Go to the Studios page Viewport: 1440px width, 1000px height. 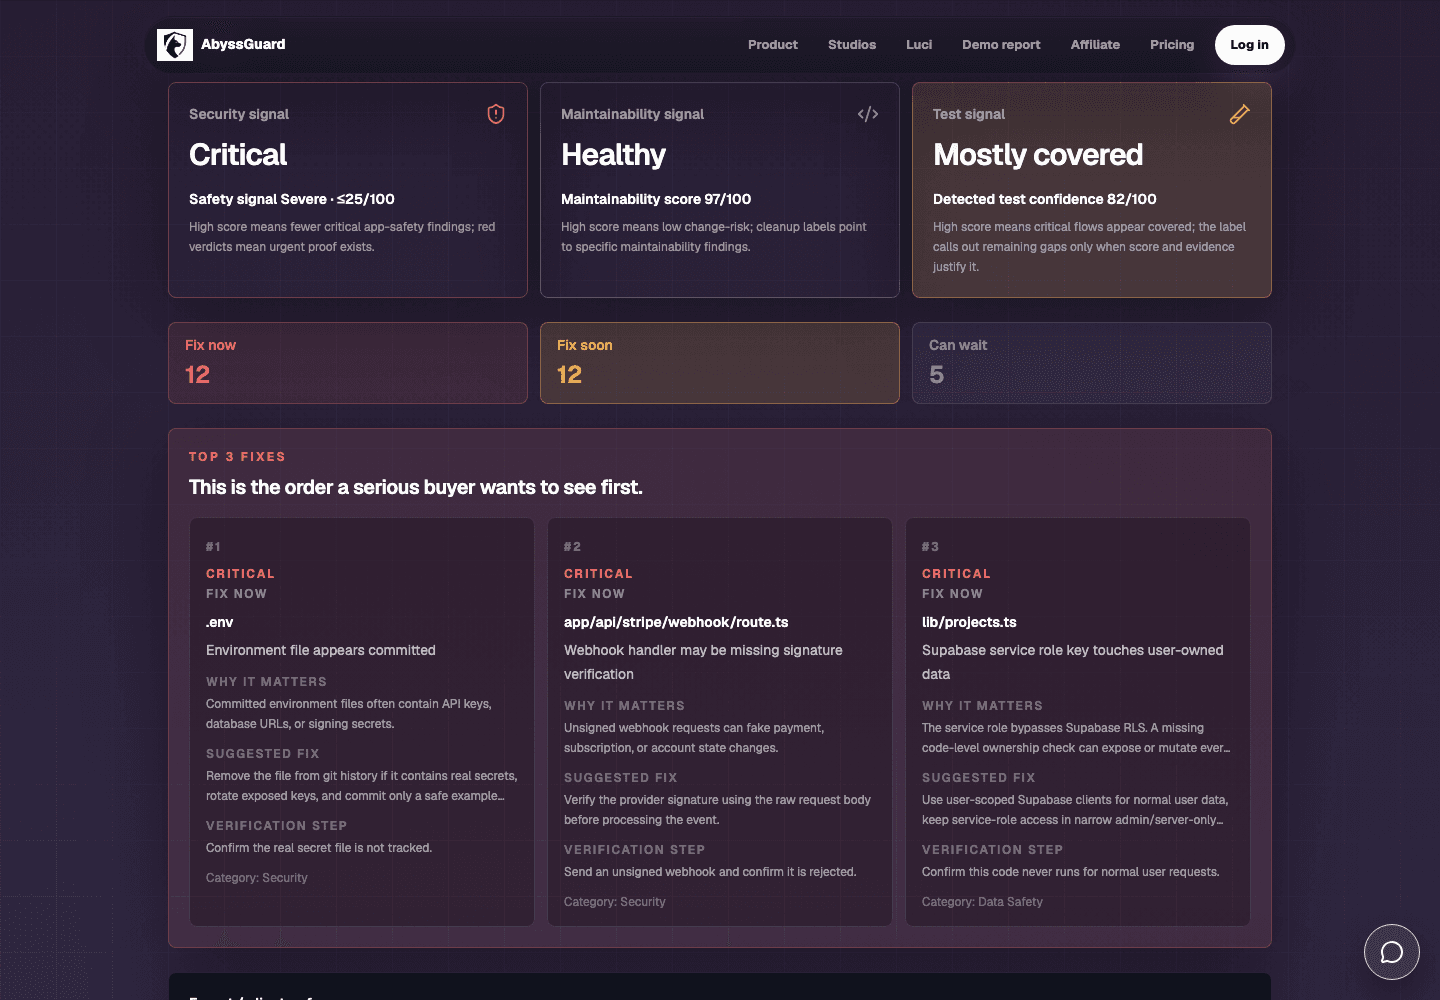click(852, 45)
